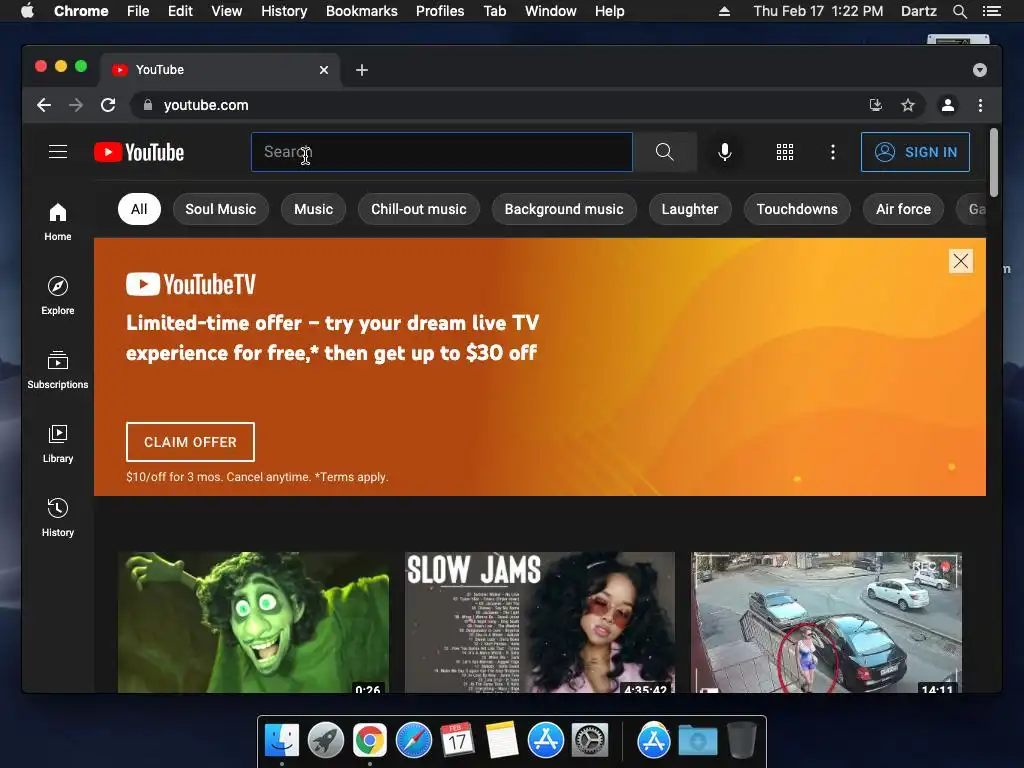
Task: Open Calendar from the Dock
Action: pyautogui.click(x=457, y=740)
